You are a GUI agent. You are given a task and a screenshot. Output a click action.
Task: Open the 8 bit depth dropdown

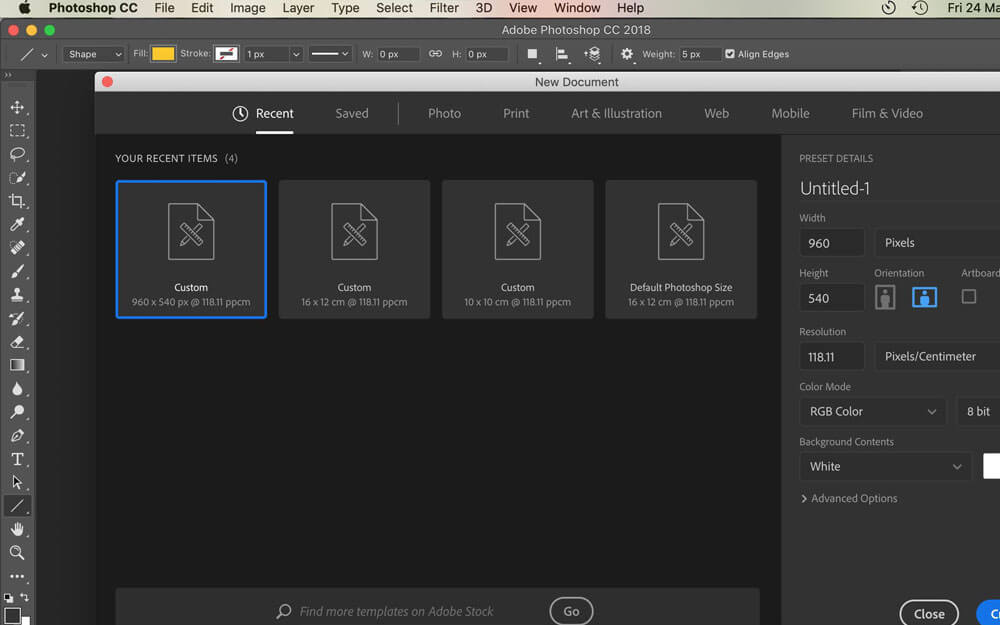[x=978, y=411]
